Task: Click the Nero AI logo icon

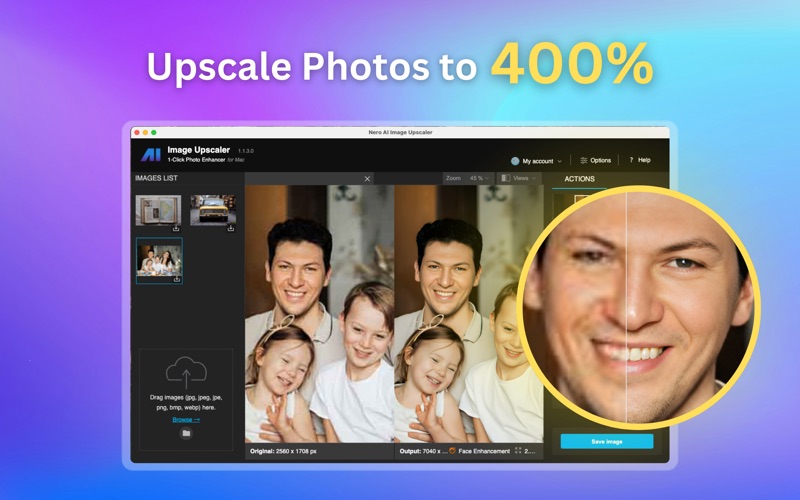Action: click(150, 155)
